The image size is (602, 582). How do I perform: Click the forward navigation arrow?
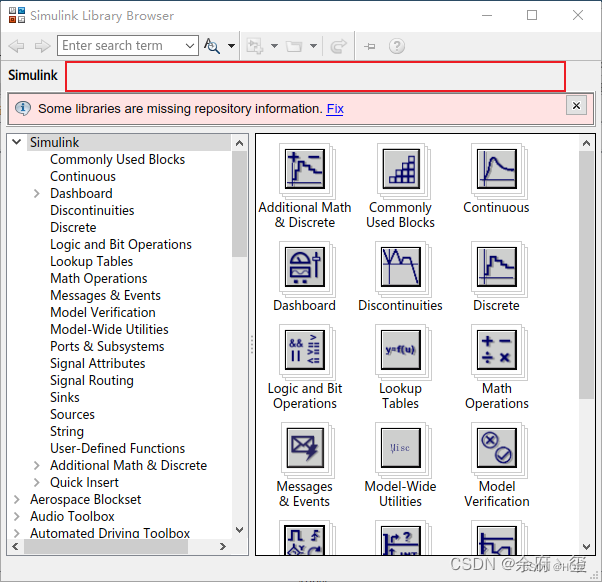coord(42,46)
